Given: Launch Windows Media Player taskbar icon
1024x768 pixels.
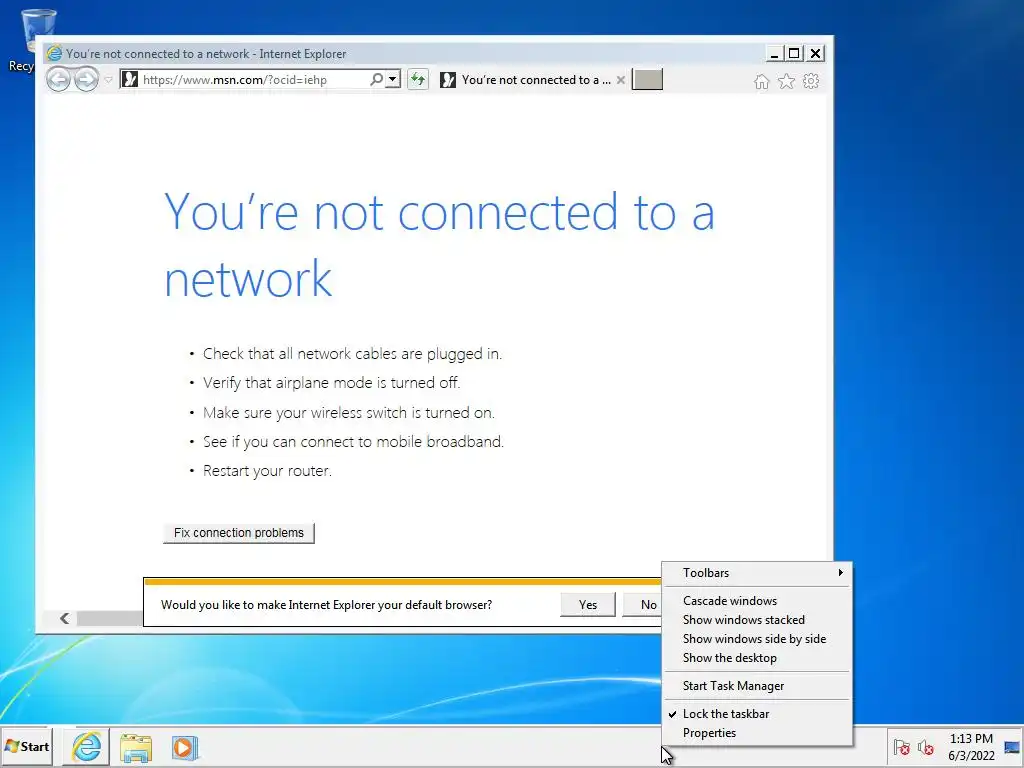Looking at the screenshot, I should click(x=184, y=747).
